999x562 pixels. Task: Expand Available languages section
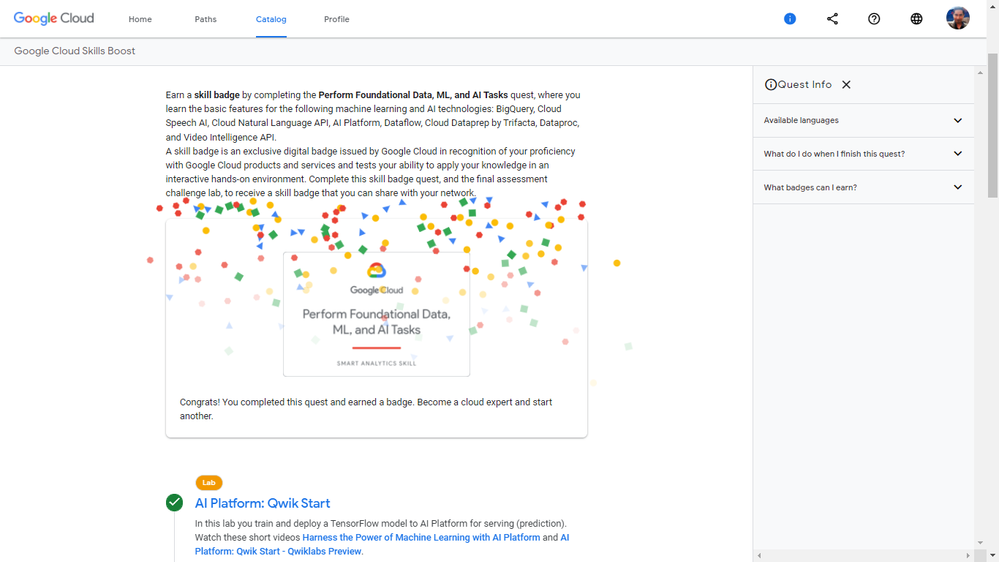click(863, 120)
